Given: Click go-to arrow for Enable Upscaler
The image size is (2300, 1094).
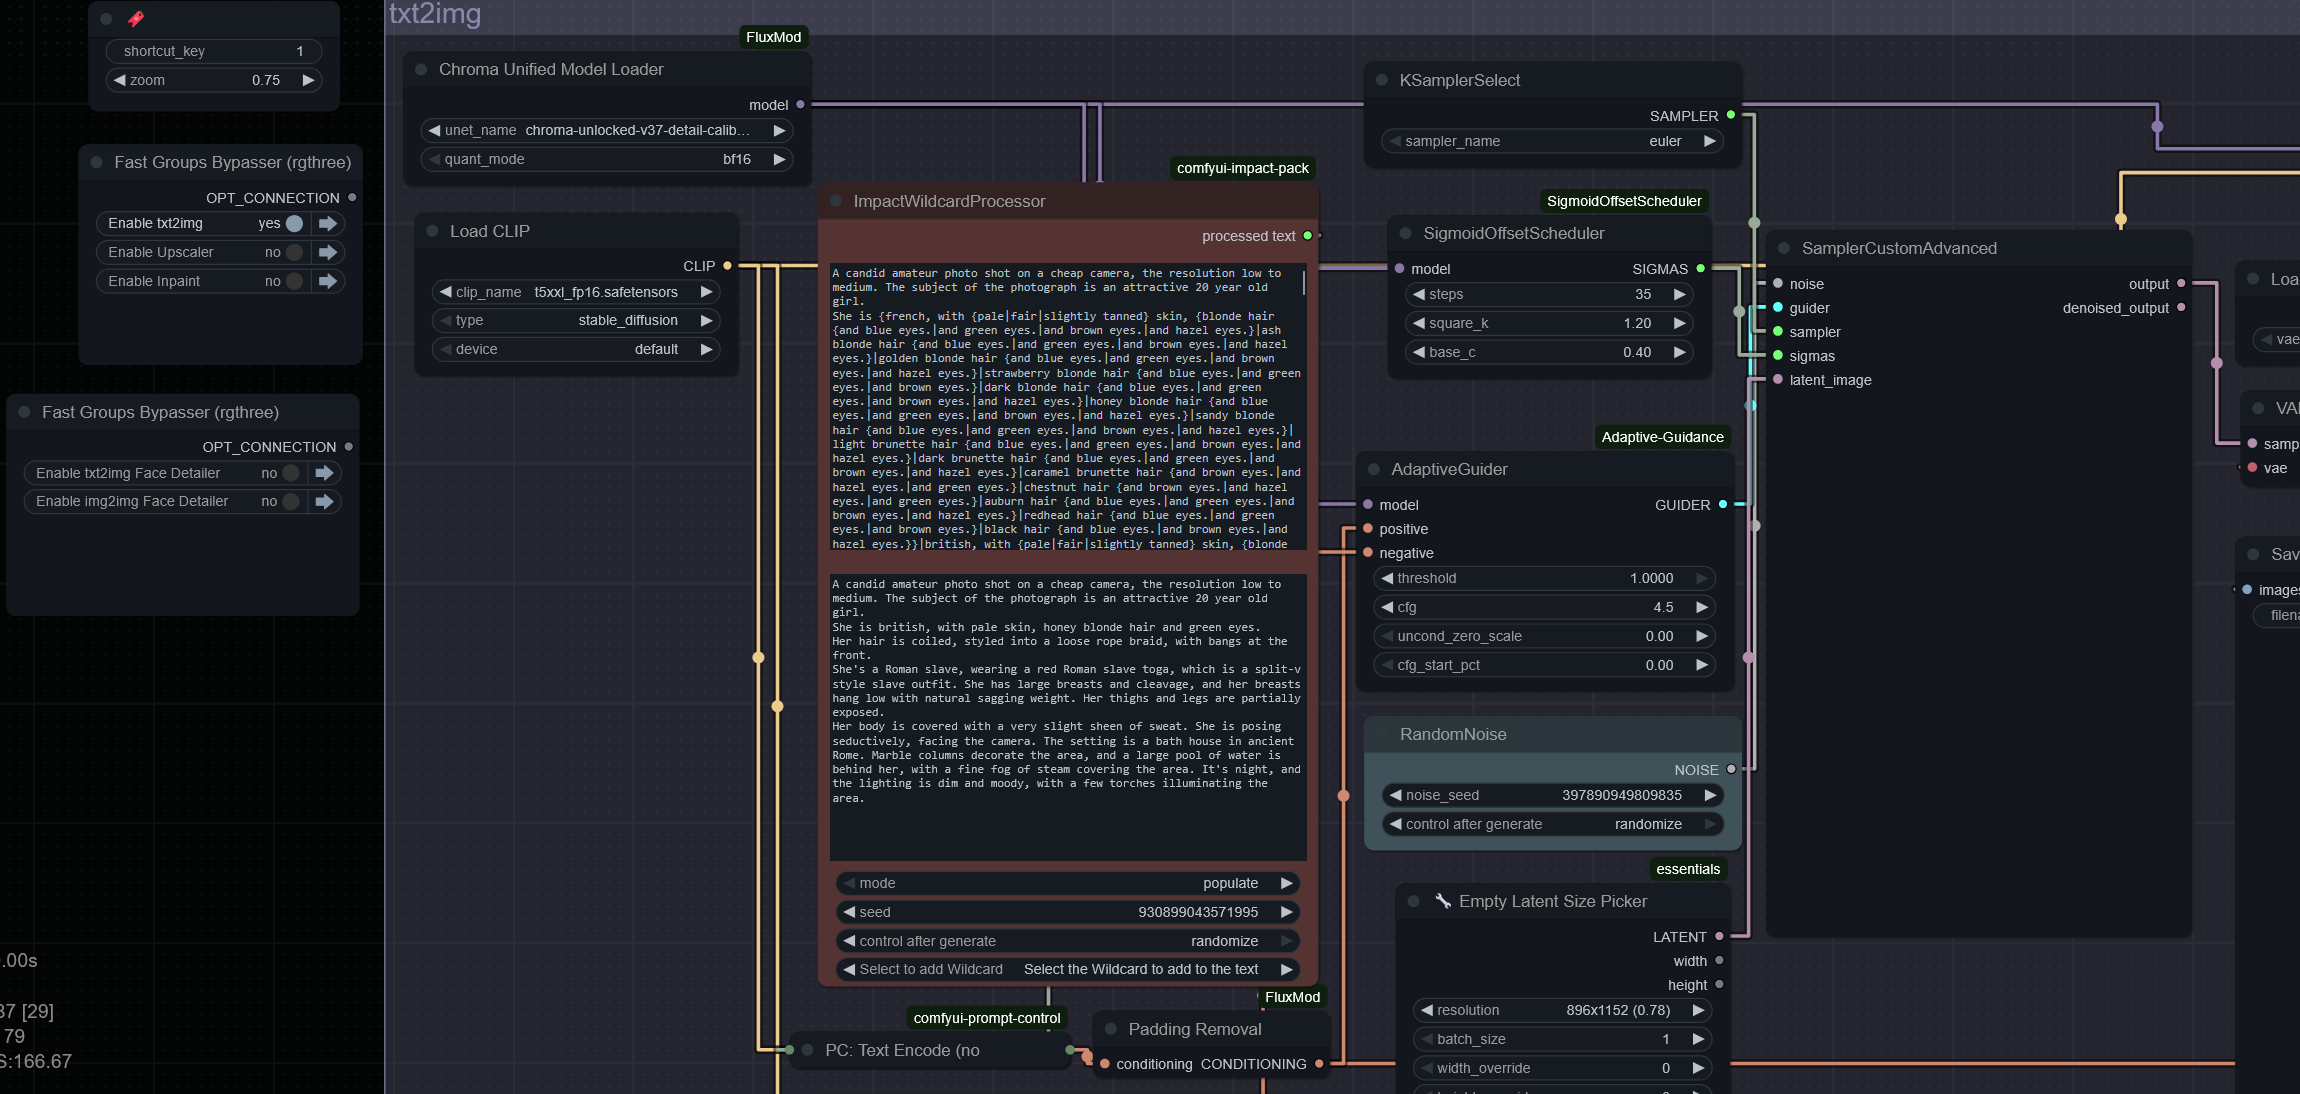Looking at the screenshot, I should point(328,252).
